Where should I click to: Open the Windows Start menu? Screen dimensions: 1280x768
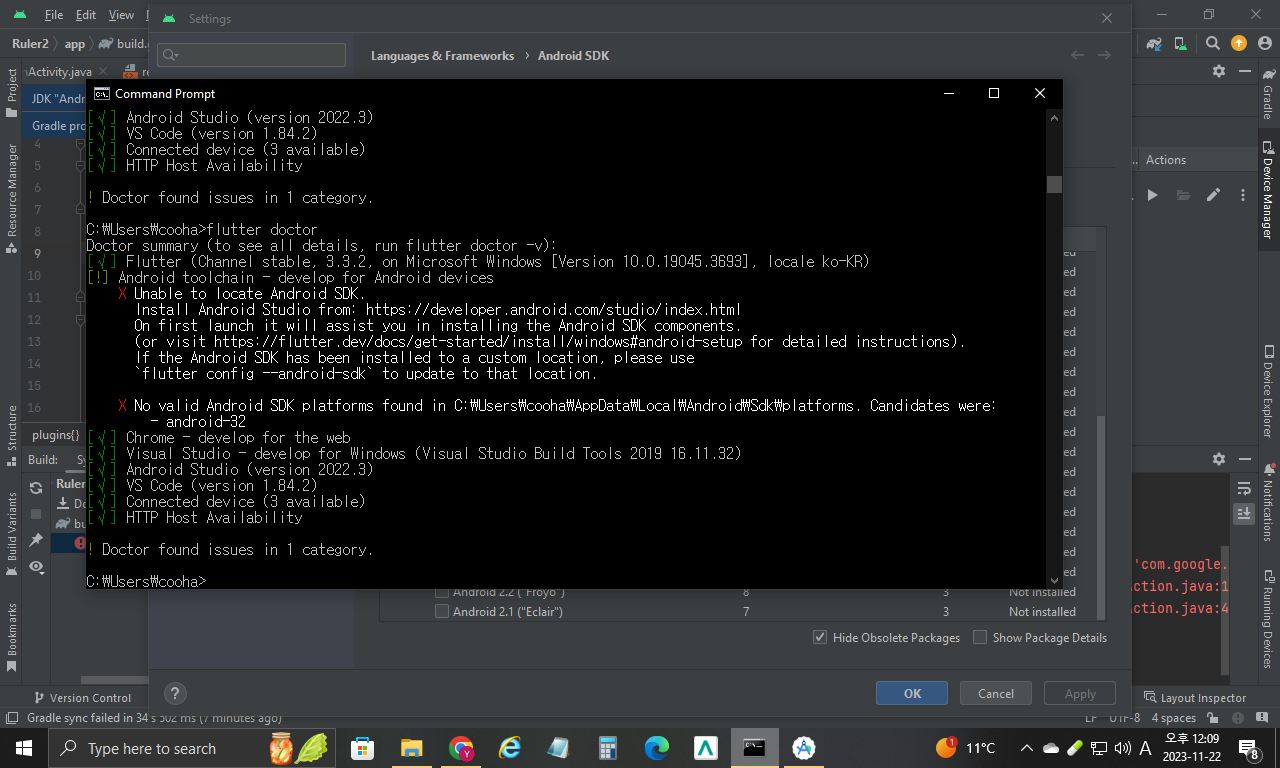click(24, 748)
